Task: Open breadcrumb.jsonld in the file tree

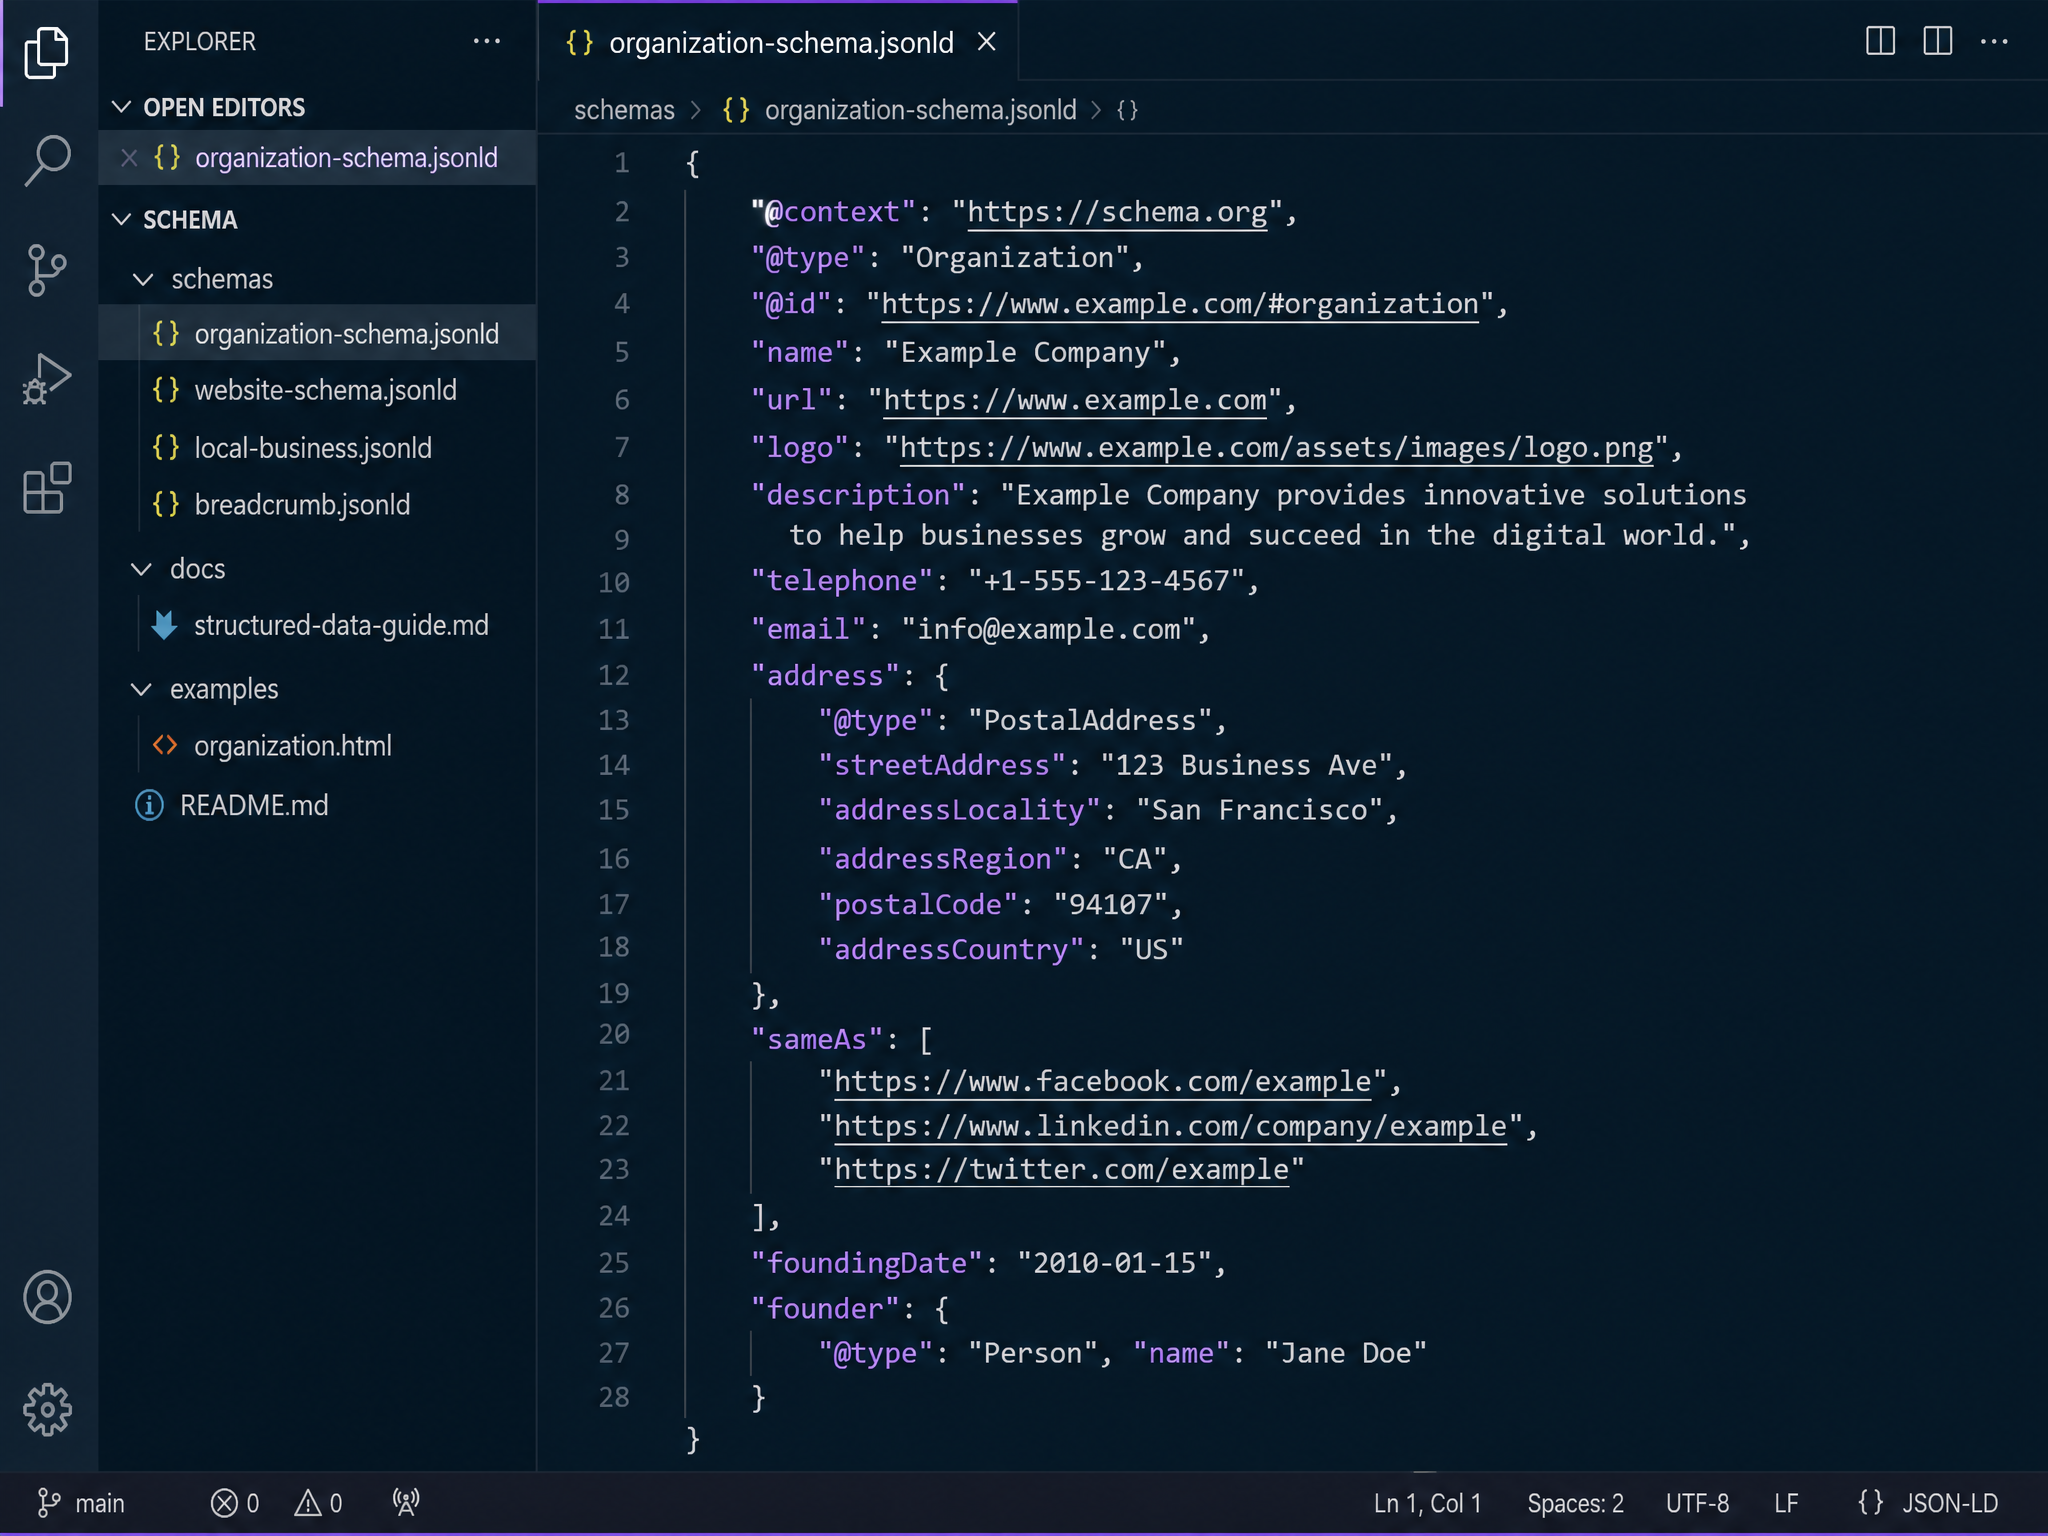Action: click(318, 505)
